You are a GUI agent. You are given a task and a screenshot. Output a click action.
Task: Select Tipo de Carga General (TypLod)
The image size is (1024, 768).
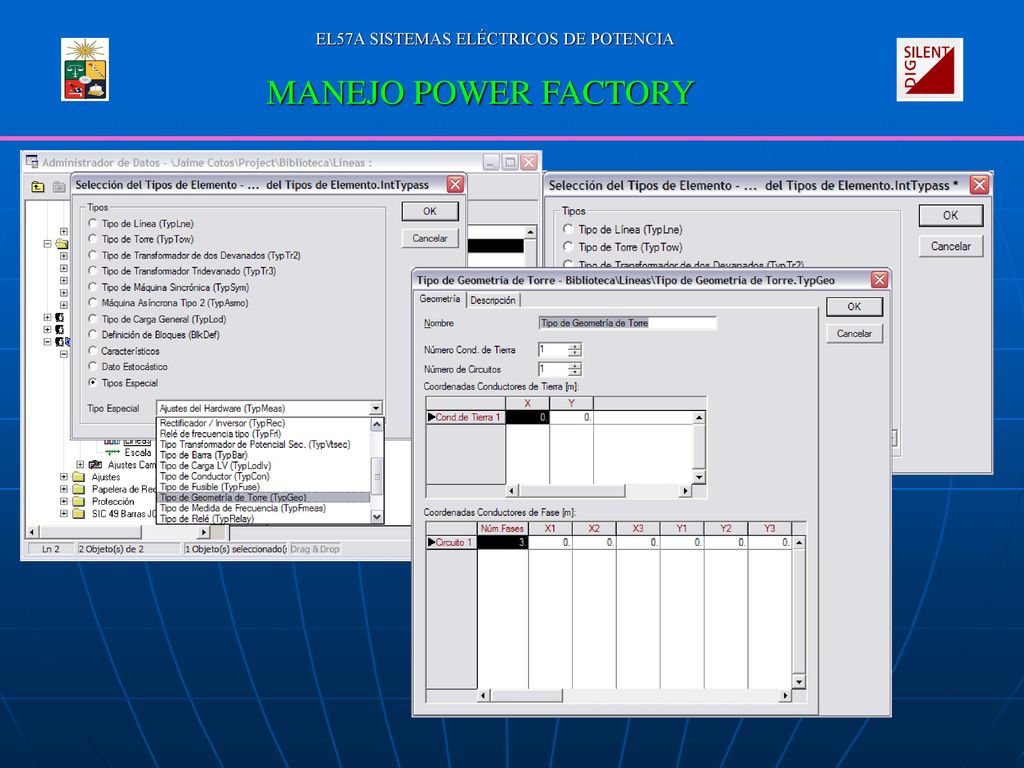click(x=93, y=319)
